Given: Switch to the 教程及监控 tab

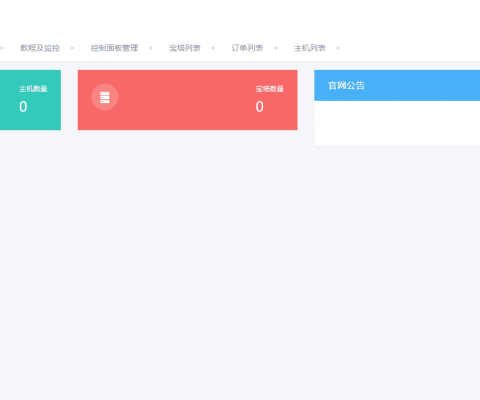Looking at the screenshot, I should [40, 48].
